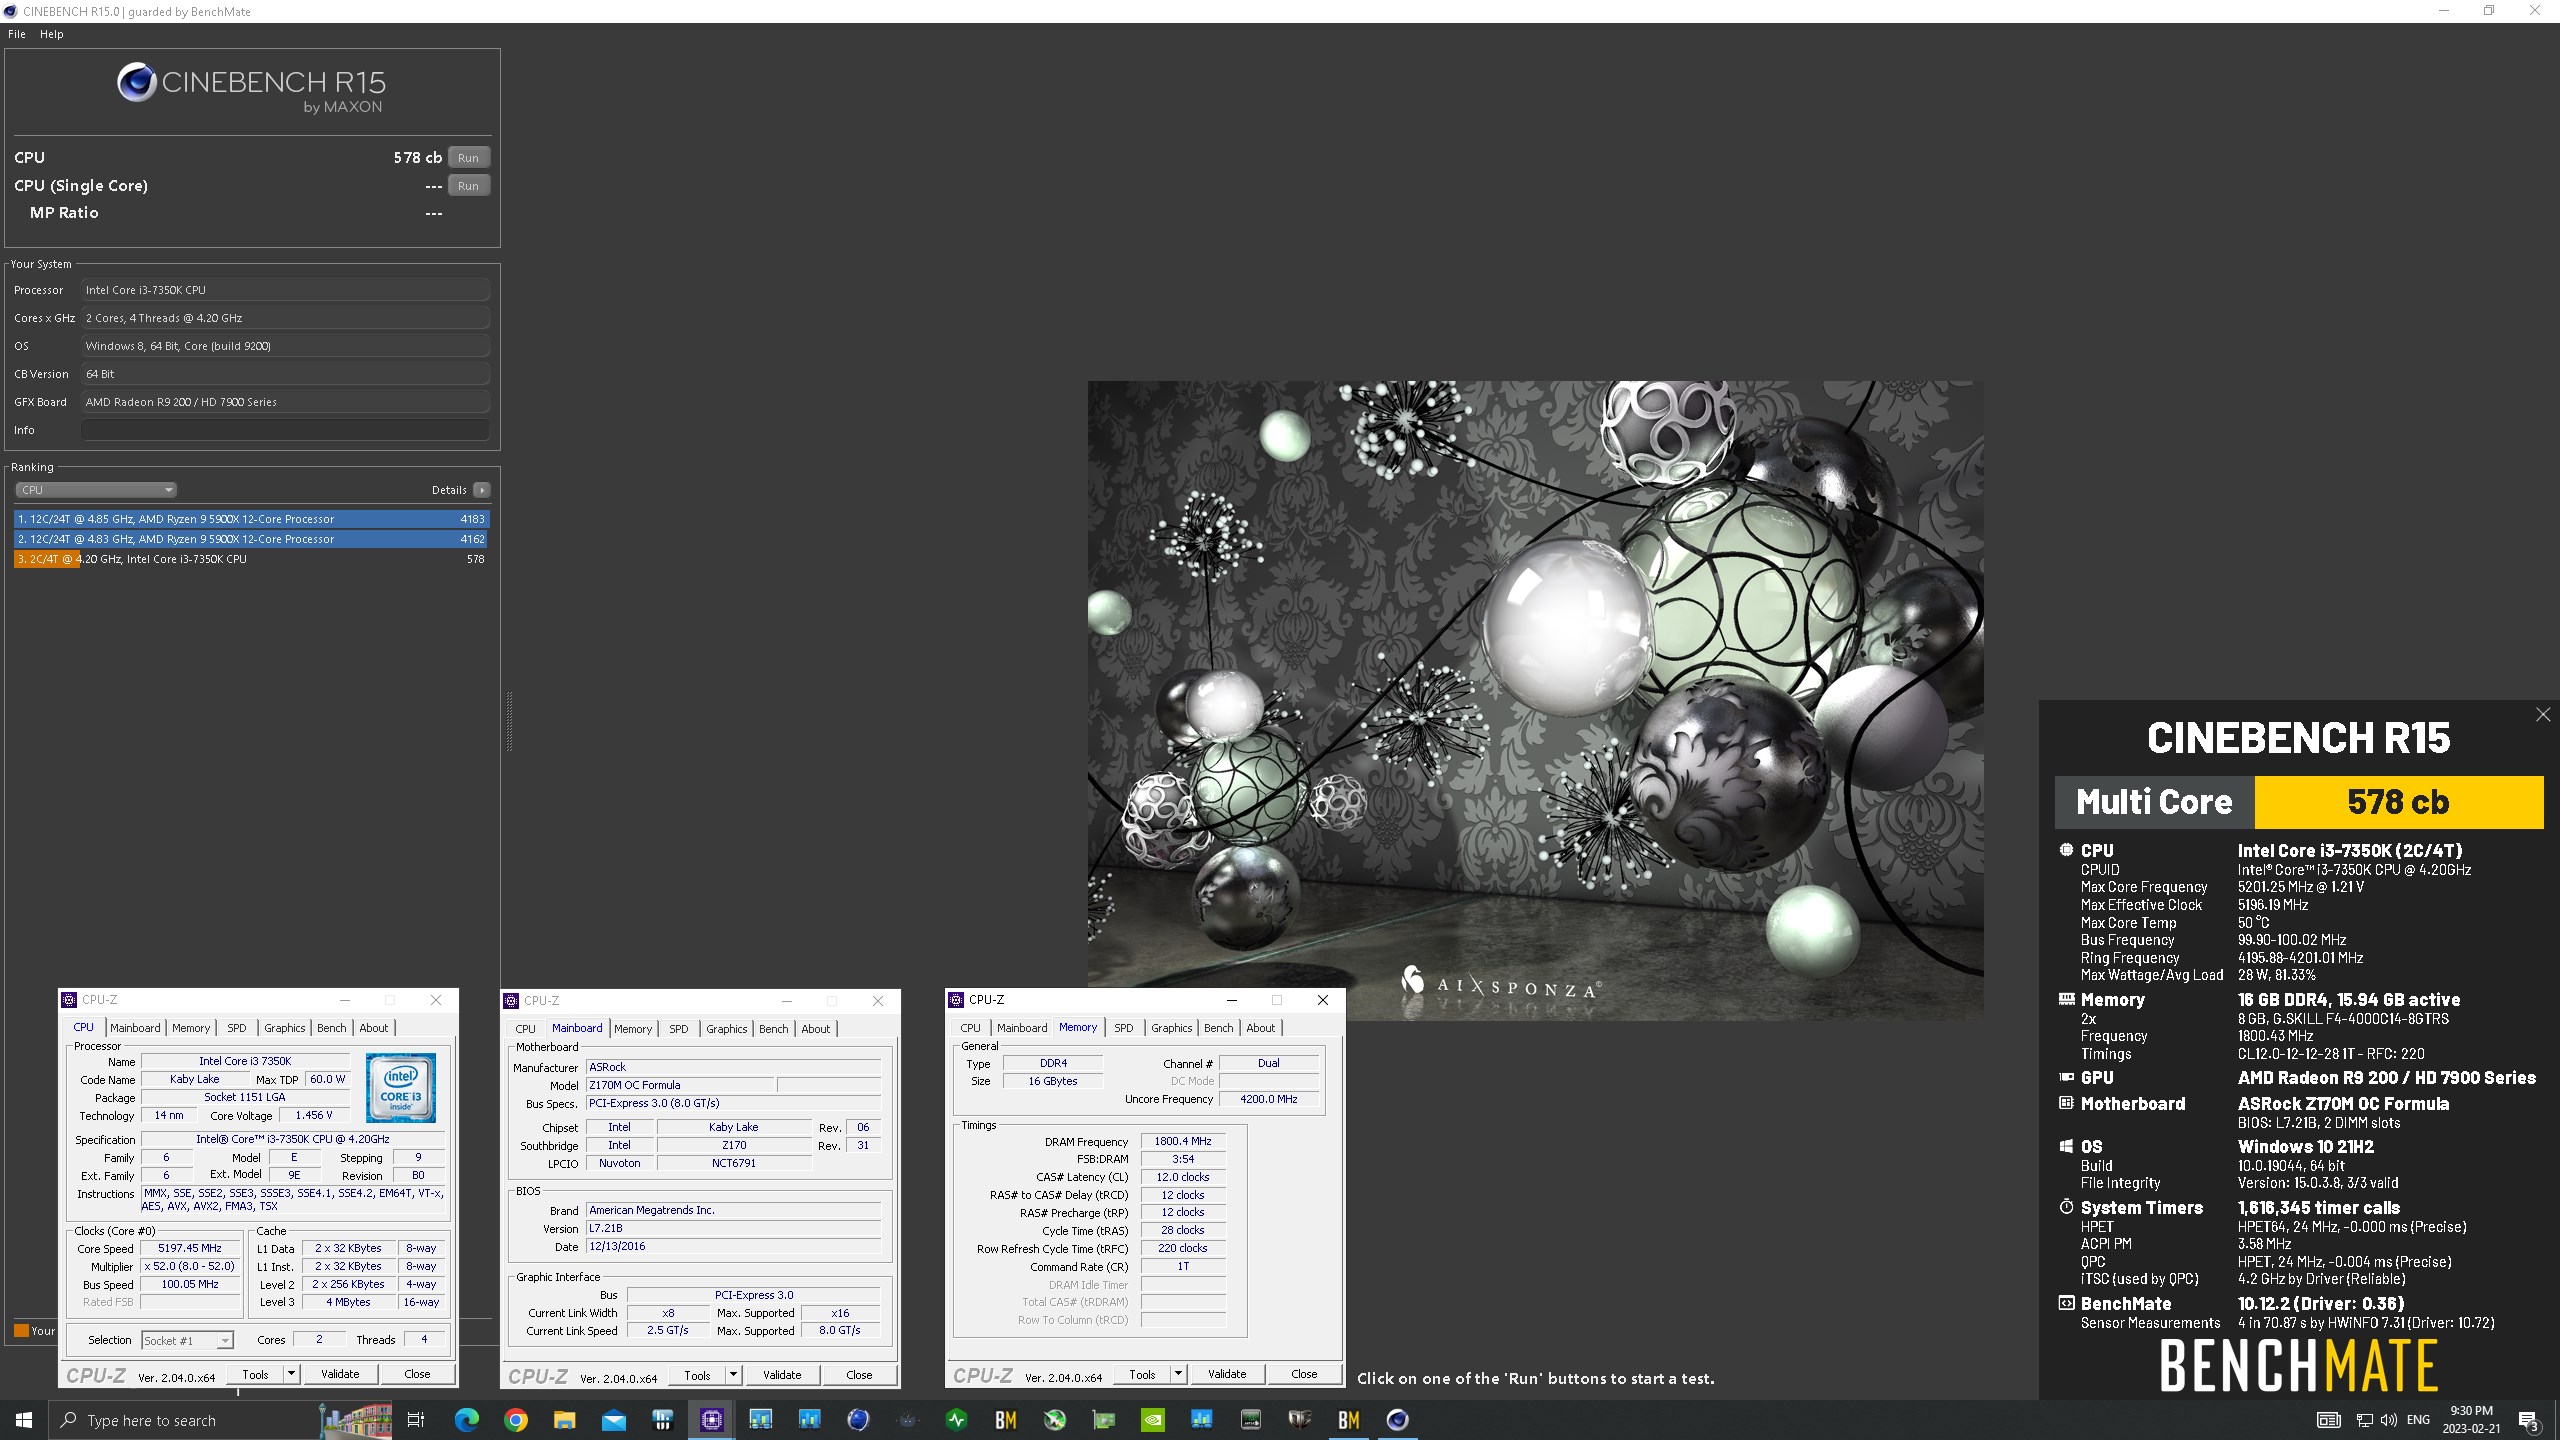2560x1440 pixels.
Task: Click the title bar icon of the CPU-Z Memory-tab window
Action: point(956,1000)
